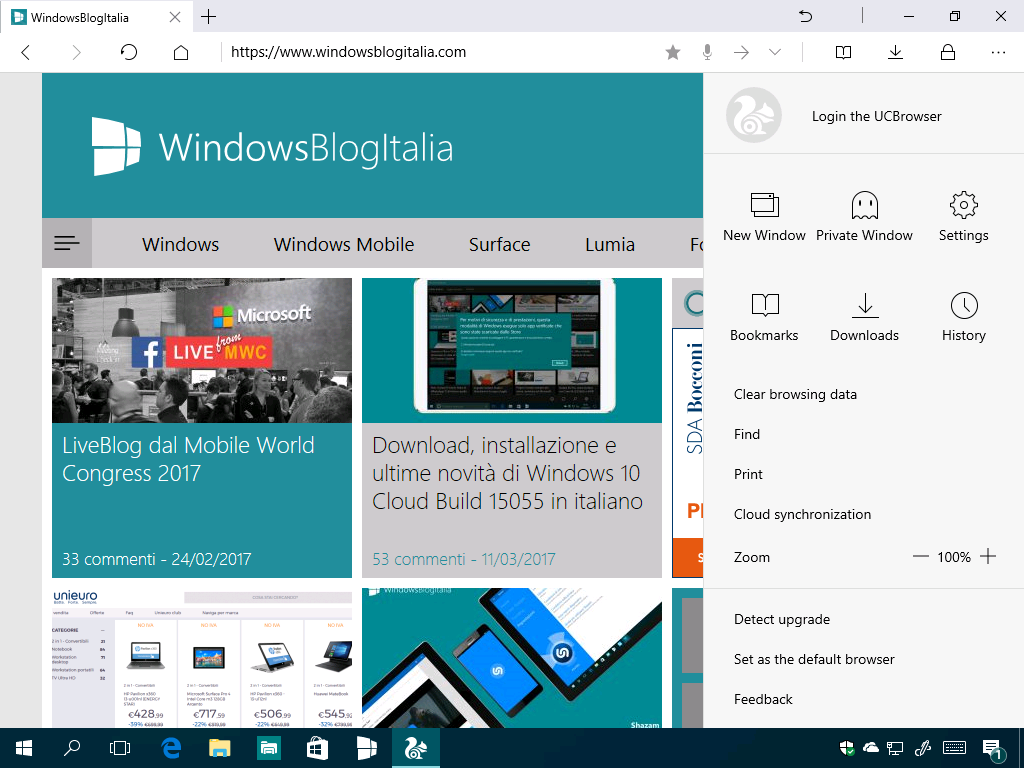Click the UC Browser avatar icon
This screenshot has height=768, width=1024.
(754, 116)
